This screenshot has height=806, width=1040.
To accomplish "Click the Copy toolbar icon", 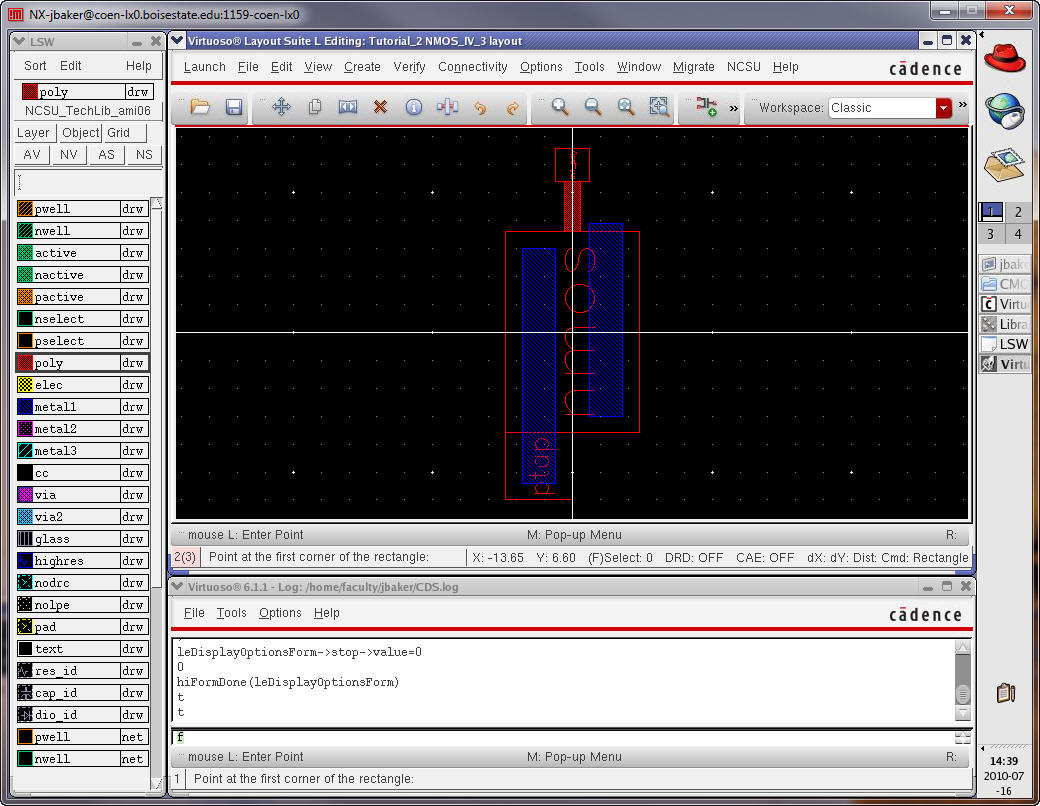I will click(314, 107).
